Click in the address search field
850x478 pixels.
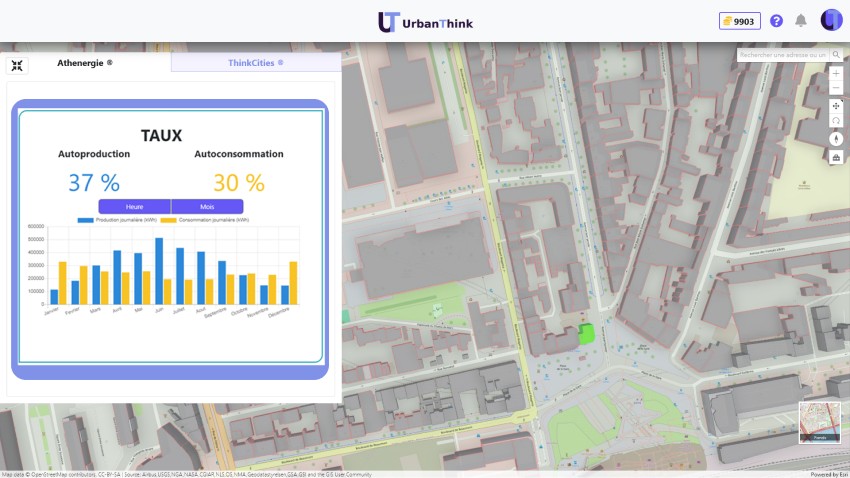[783, 55]
